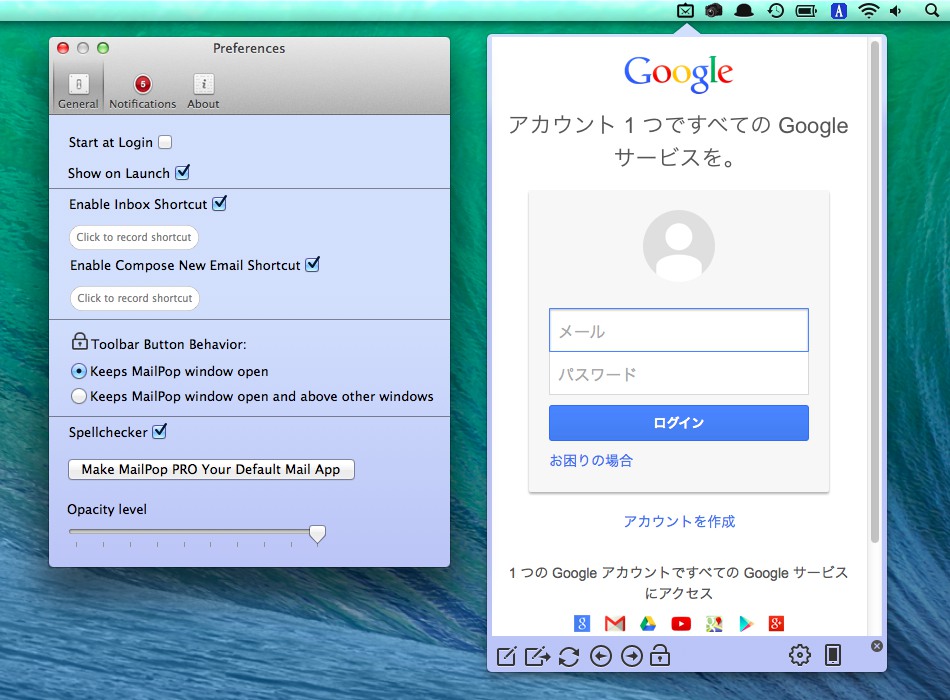
Task: Click in the パスワード password field
Action: tap(679, 373)
